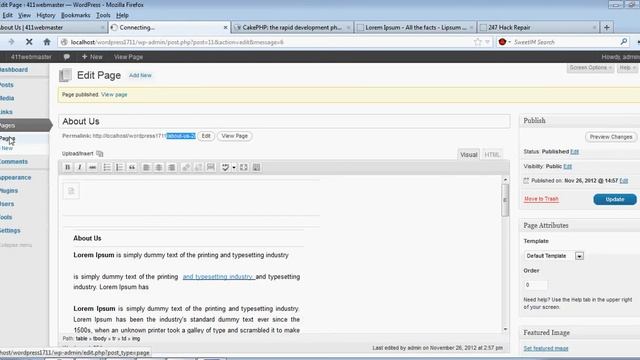The width and height of the screenshot is (640, 360).
Task: Click the Firefox forward arrow
Action: 11,42
